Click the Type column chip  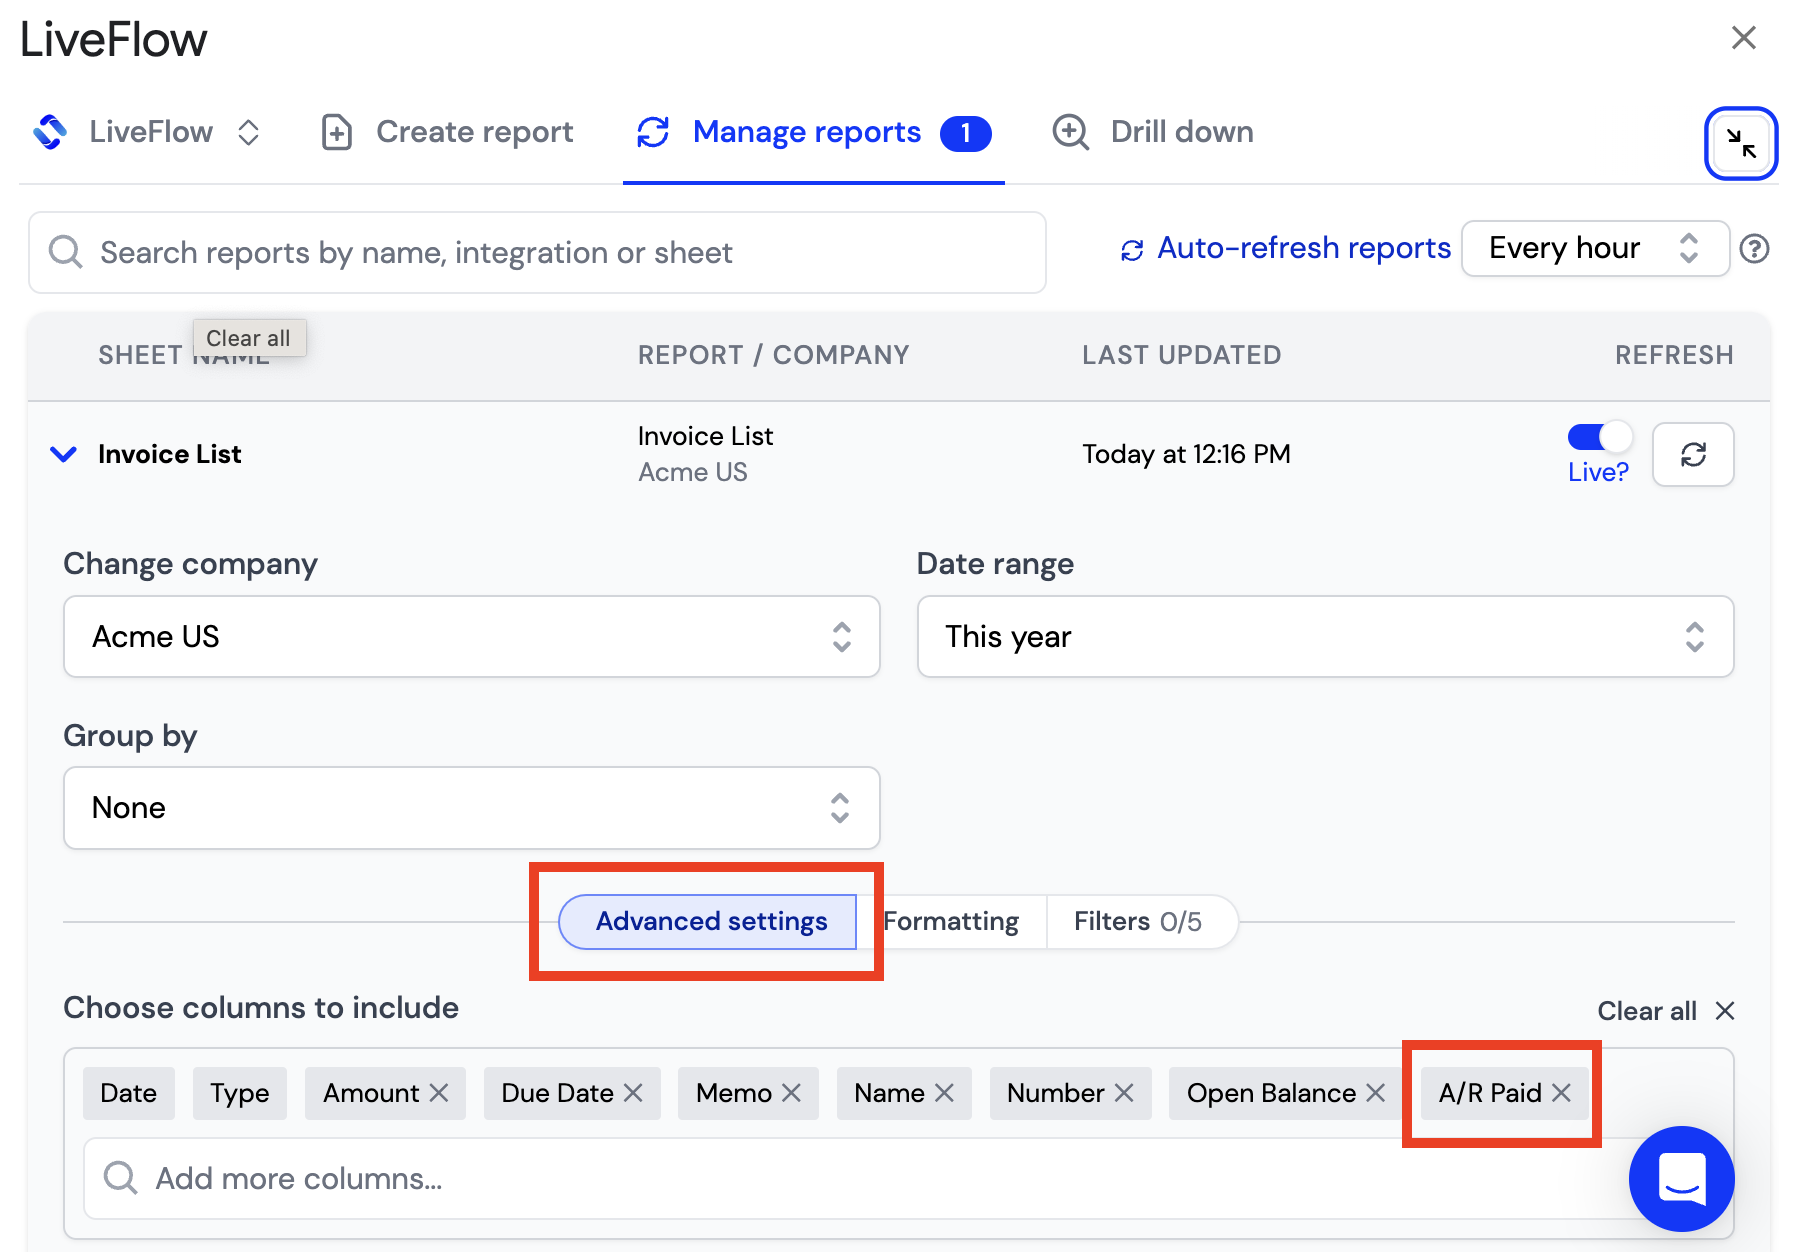click(x=240, y=1093)
